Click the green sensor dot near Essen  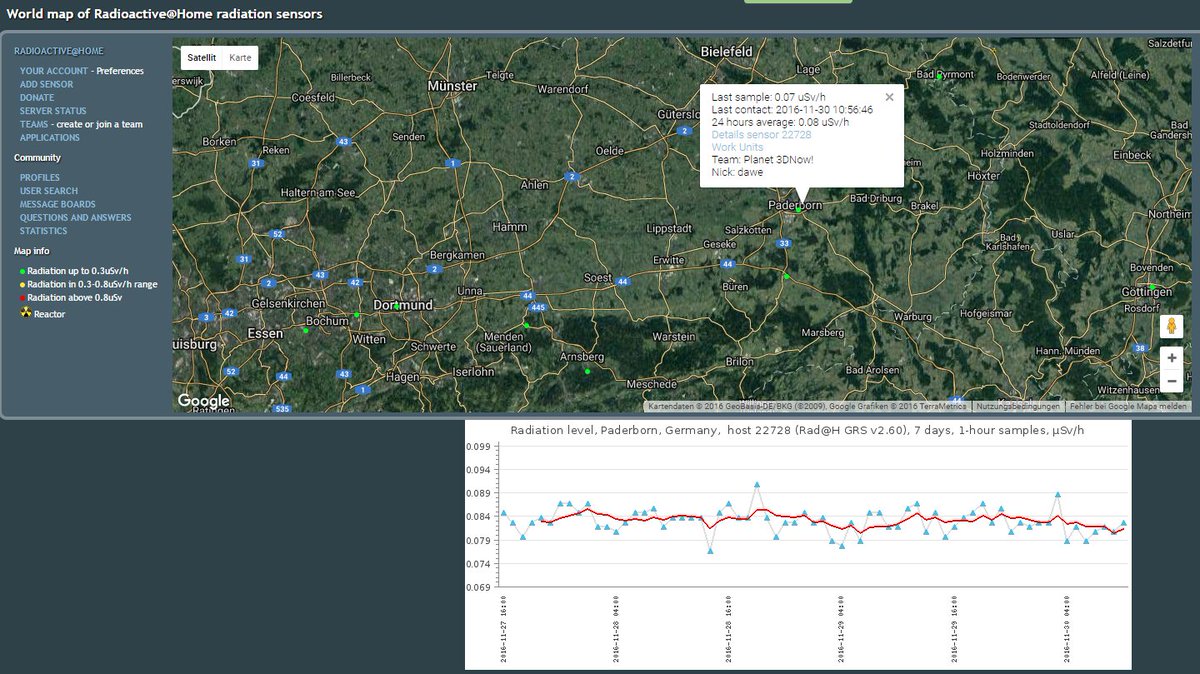point(306,330)
